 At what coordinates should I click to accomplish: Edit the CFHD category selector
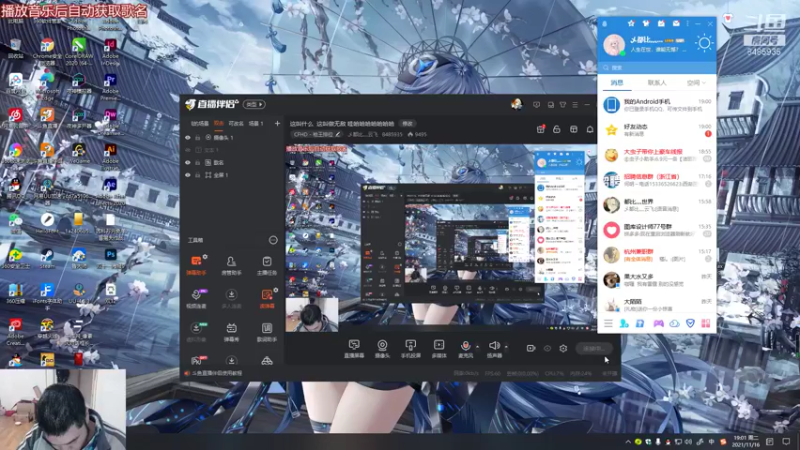point(317,134)
